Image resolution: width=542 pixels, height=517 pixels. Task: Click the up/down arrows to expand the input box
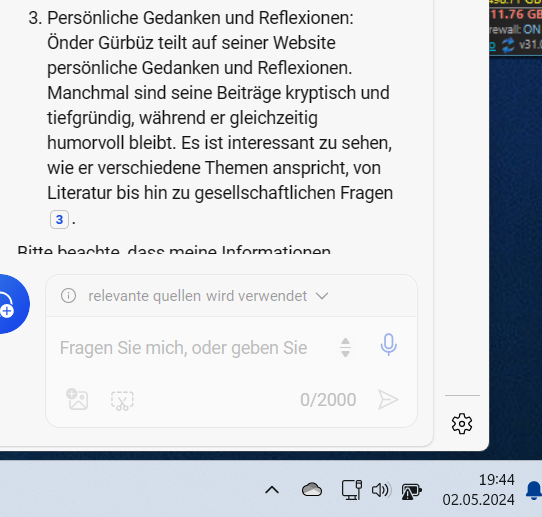[345, 347]
